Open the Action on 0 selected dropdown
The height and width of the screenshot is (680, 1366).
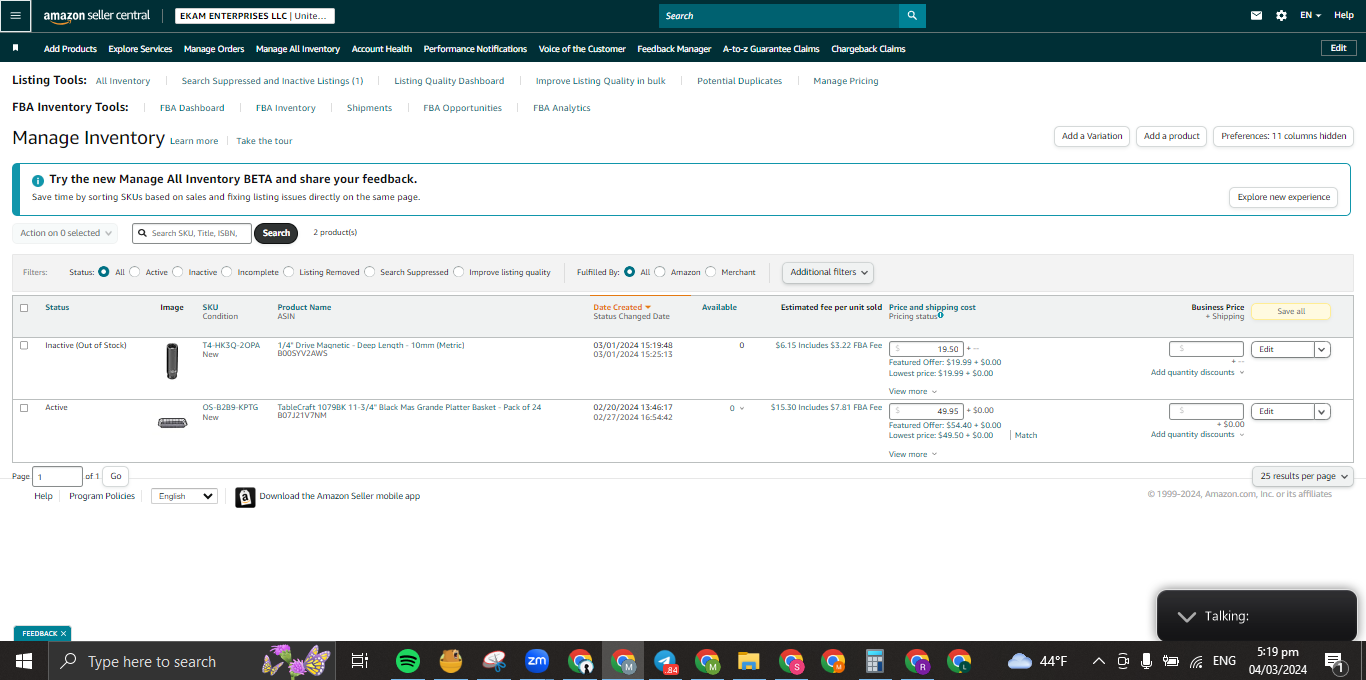pos(65,233)
